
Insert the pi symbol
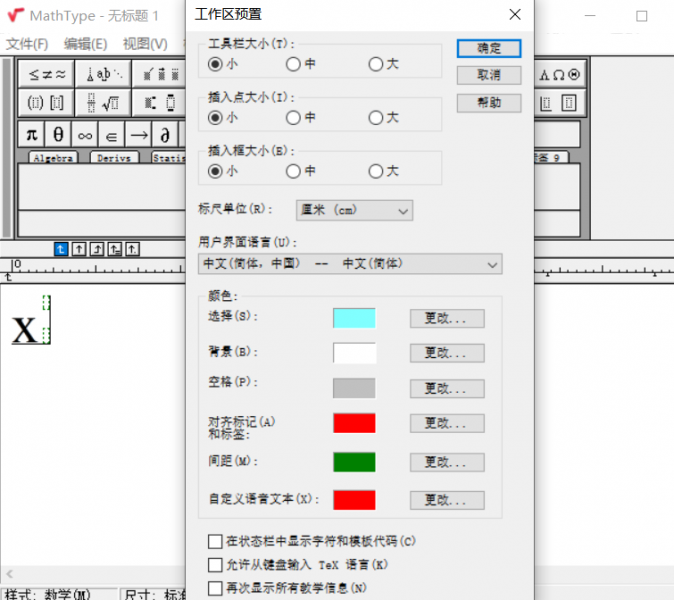(31, 135)
